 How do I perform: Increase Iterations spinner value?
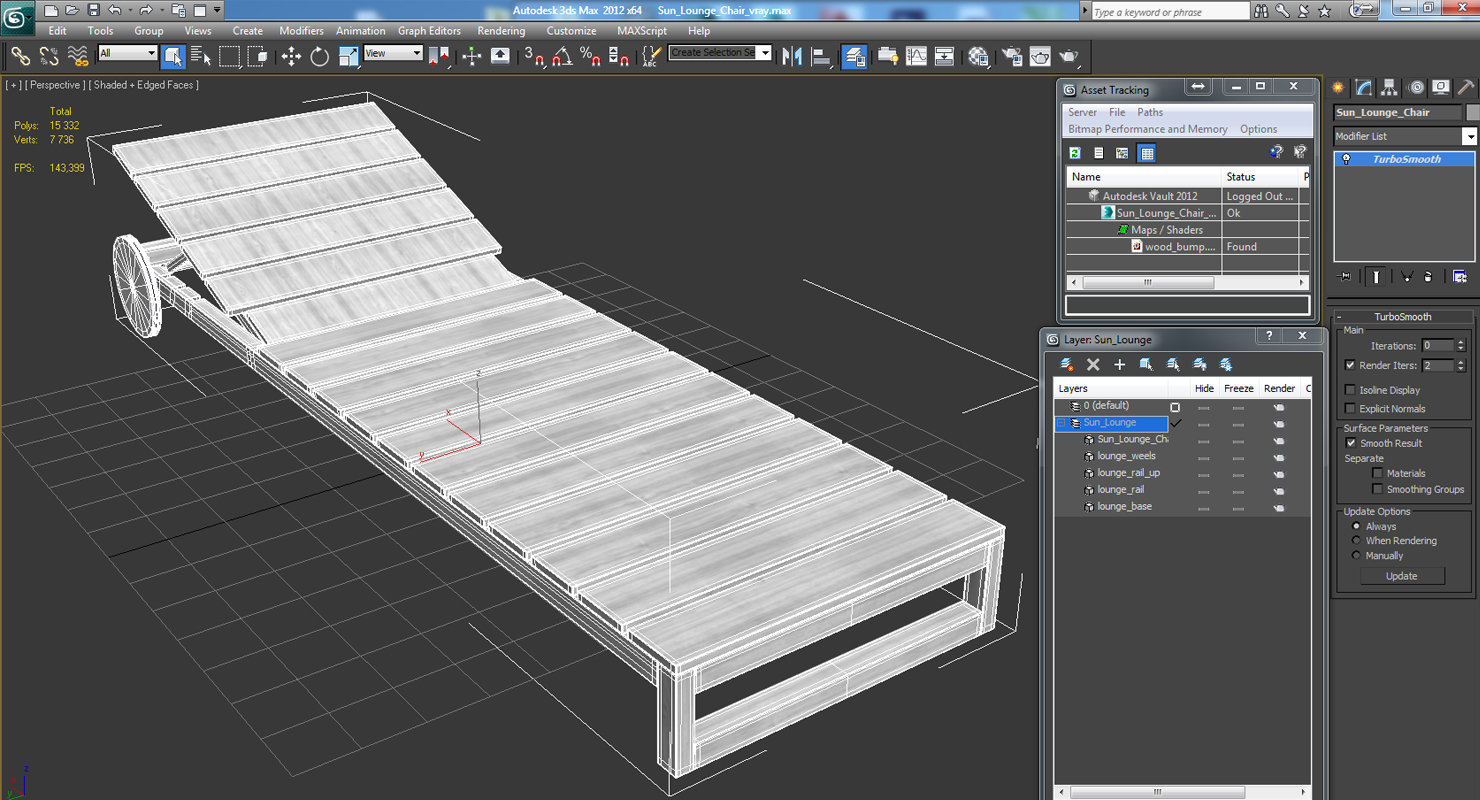pyautogui.click(x=1461, y=343)
